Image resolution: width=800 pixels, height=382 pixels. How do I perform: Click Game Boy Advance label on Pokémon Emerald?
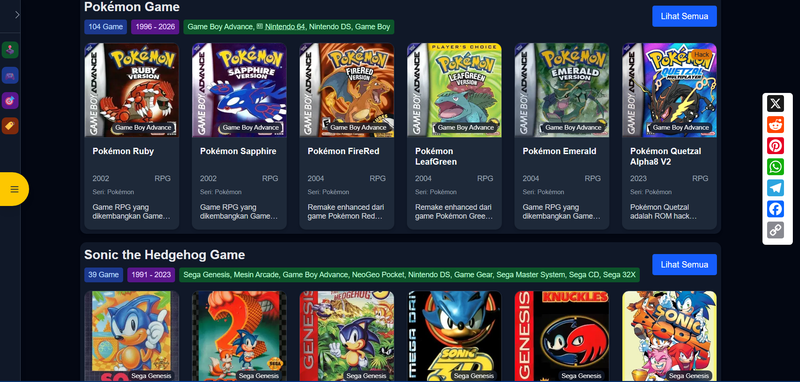point(573,128)
